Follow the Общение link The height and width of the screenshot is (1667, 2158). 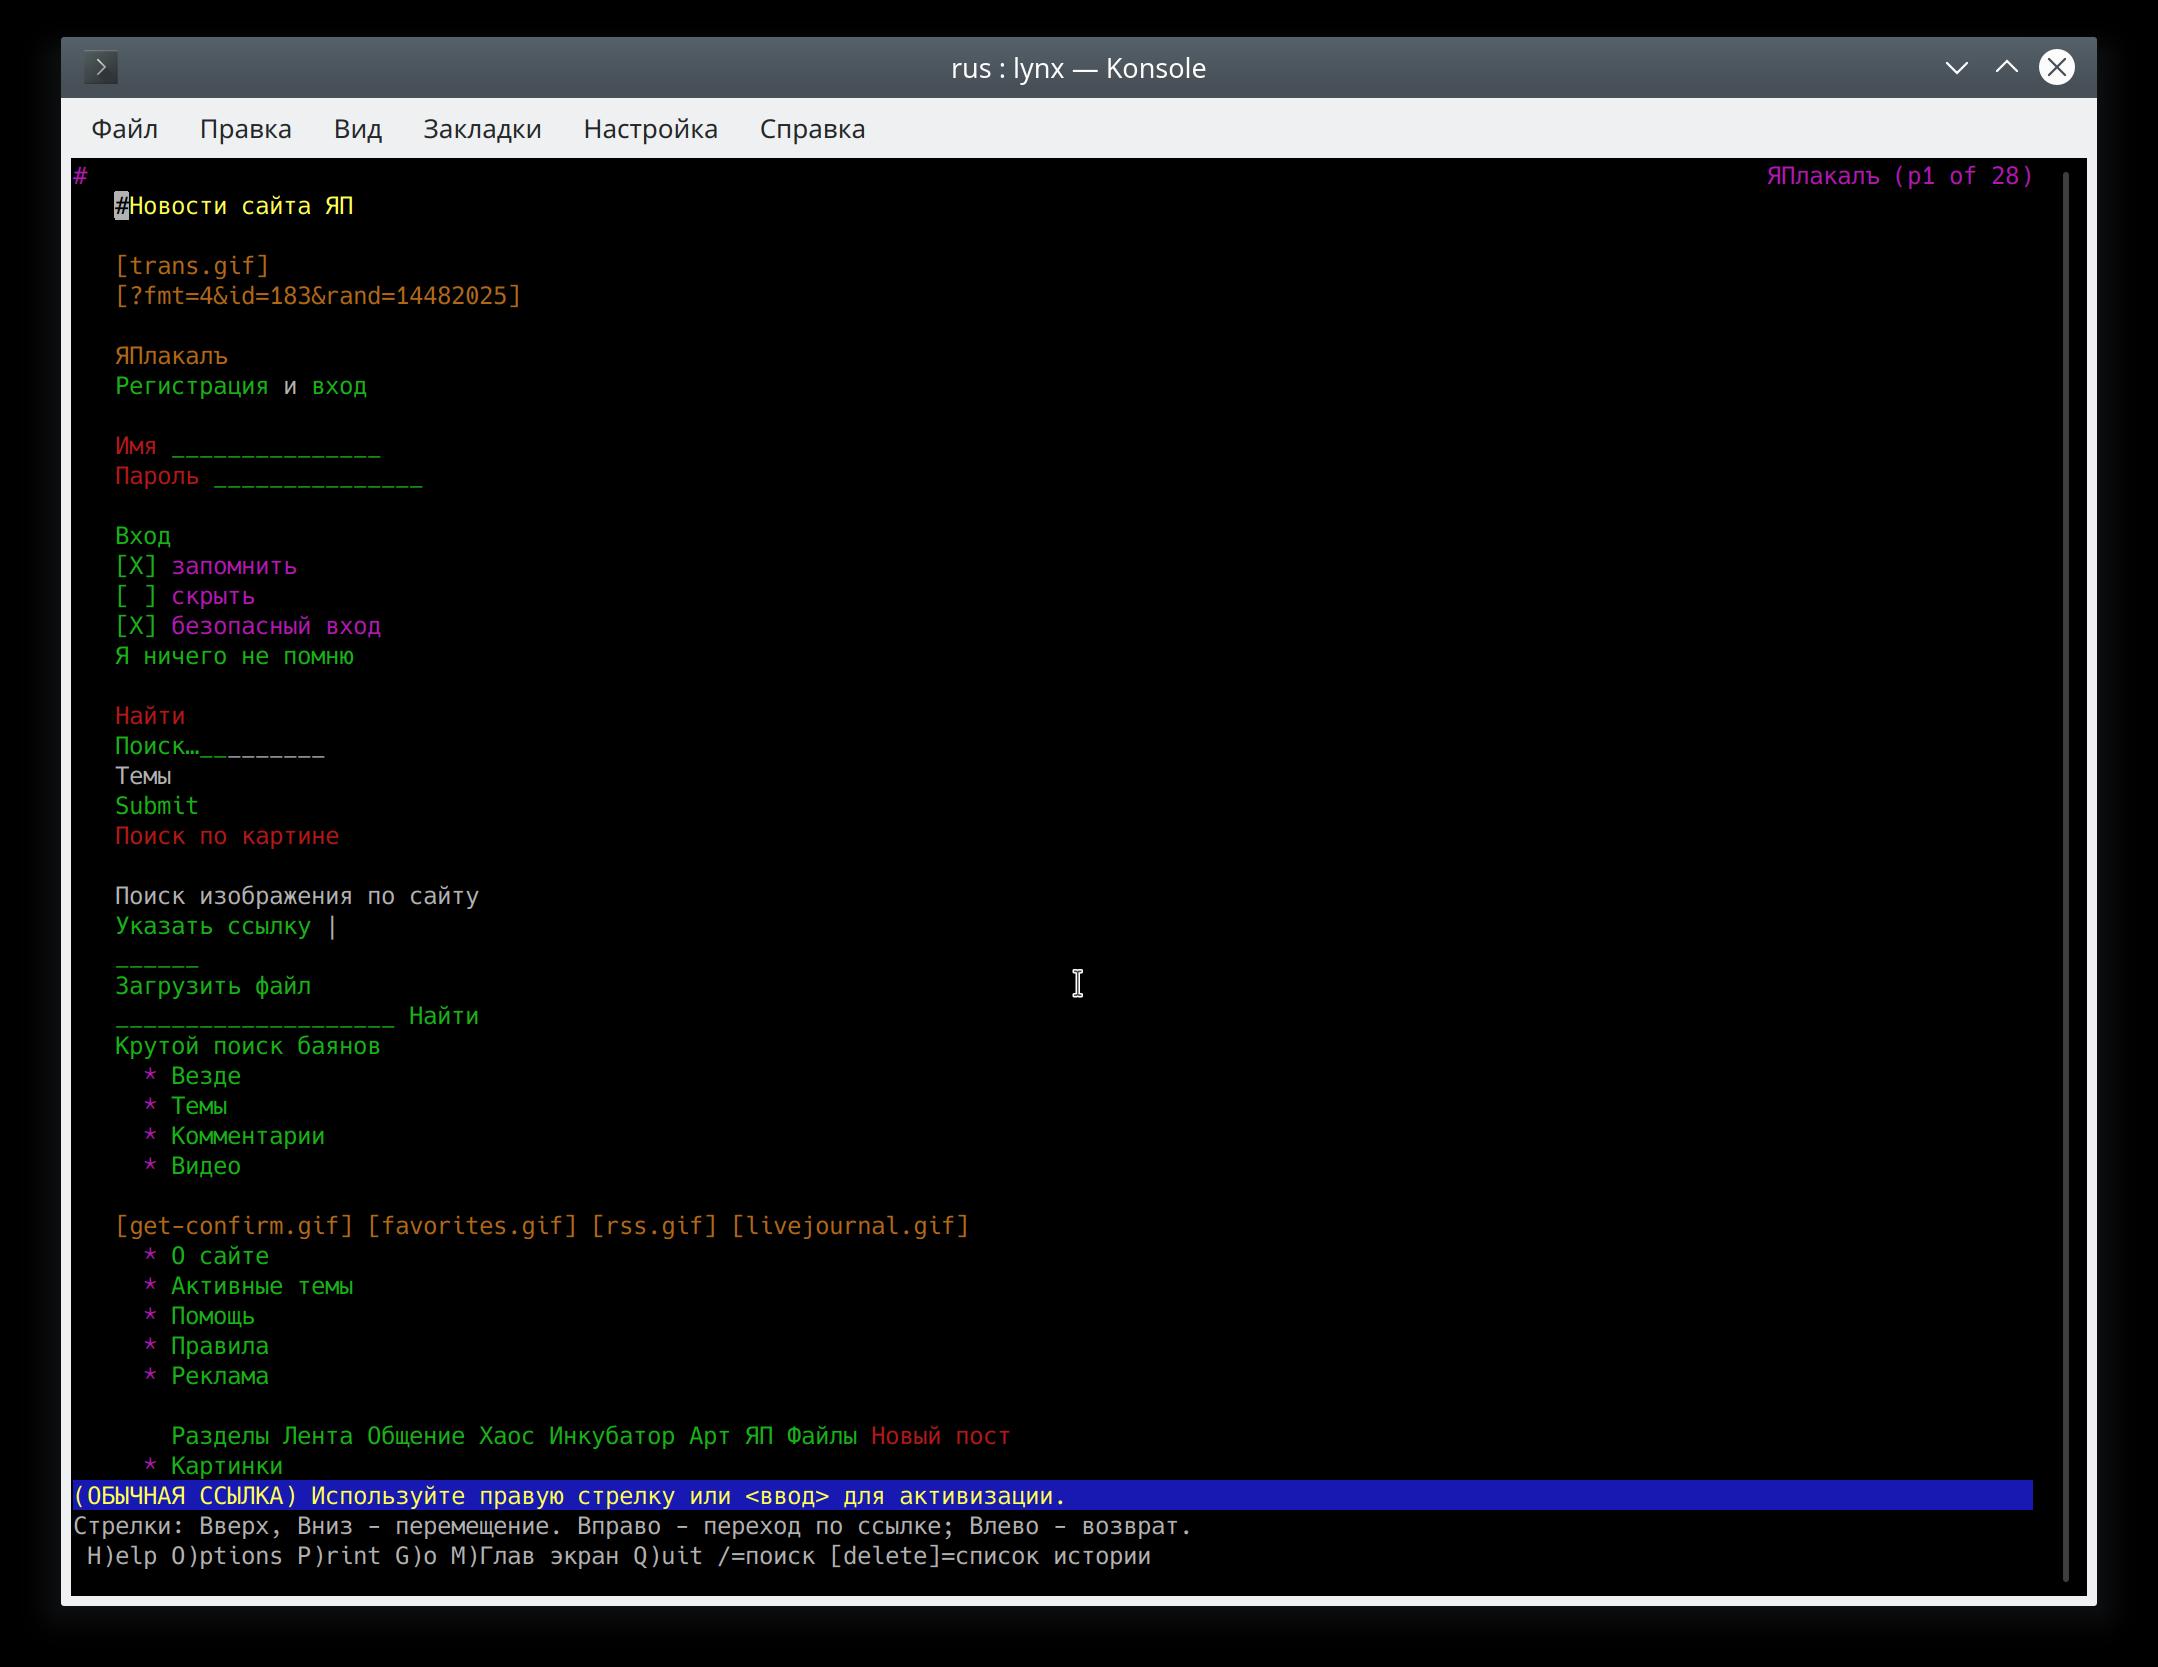pos(416,1436)
